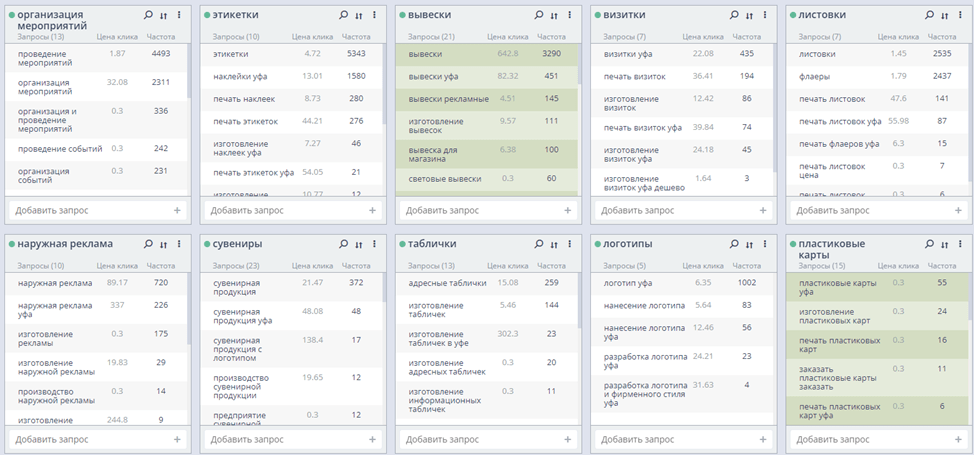Open search in the наружная реклама card
974x455 pixels.
point(148,244)
